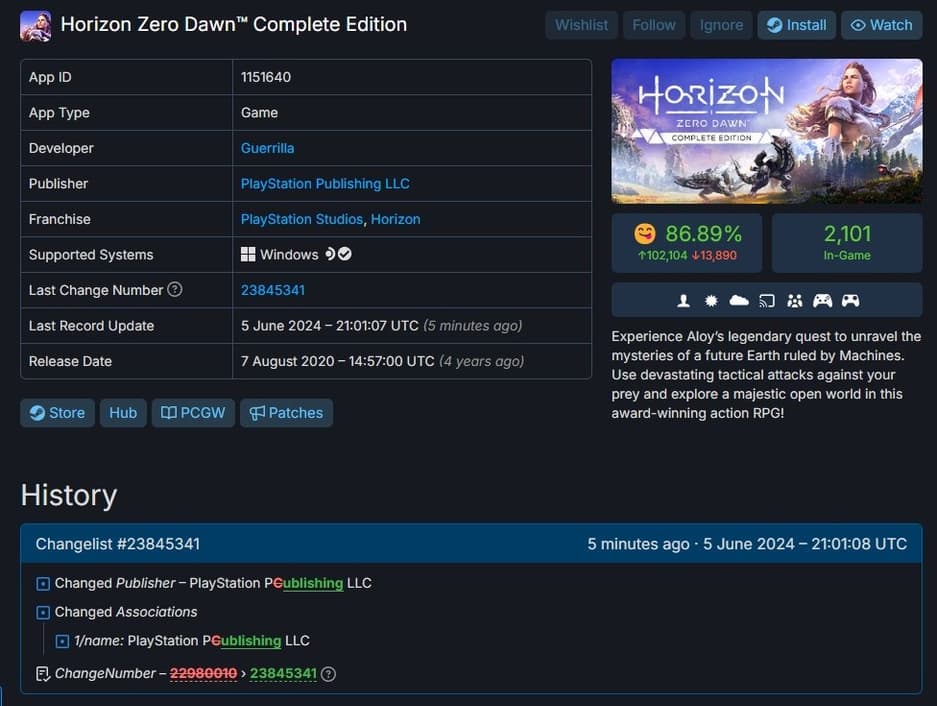Open the Guerrilla developer link
Image resolution: width=937 pixels, height=706 pixels.
click(267, 148)
